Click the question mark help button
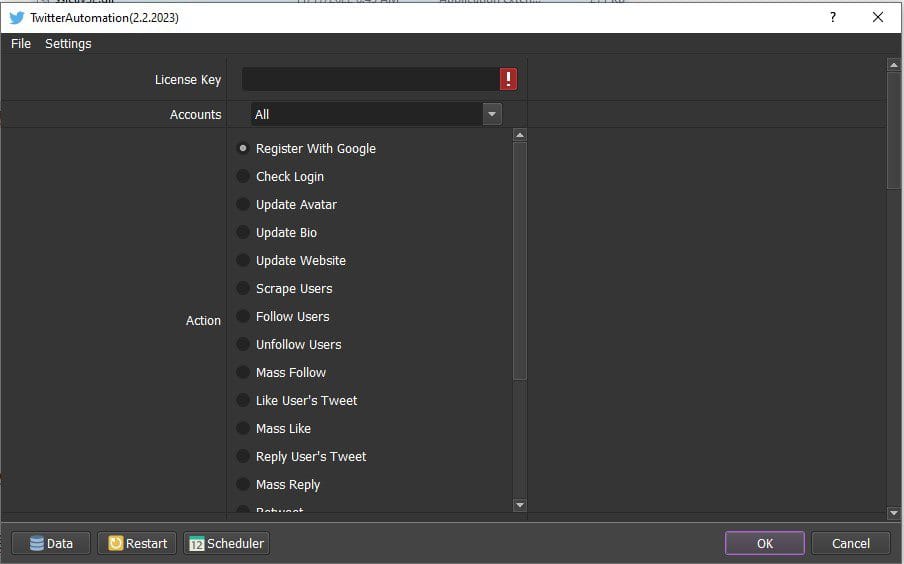The image size is (904, 564). (x=833, y=17)
